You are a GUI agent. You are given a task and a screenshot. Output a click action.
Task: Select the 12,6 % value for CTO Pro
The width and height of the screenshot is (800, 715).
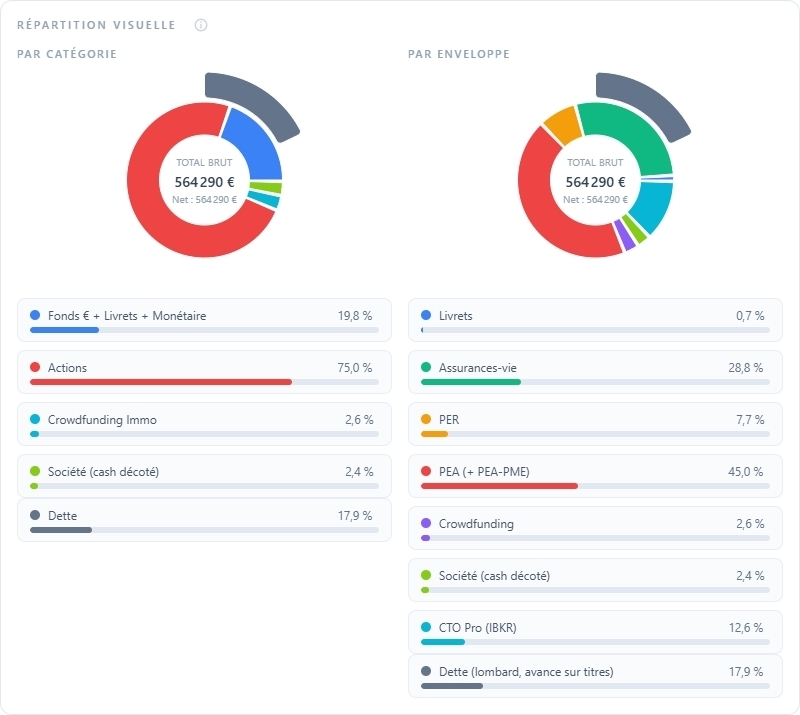[x=746, y=628]
